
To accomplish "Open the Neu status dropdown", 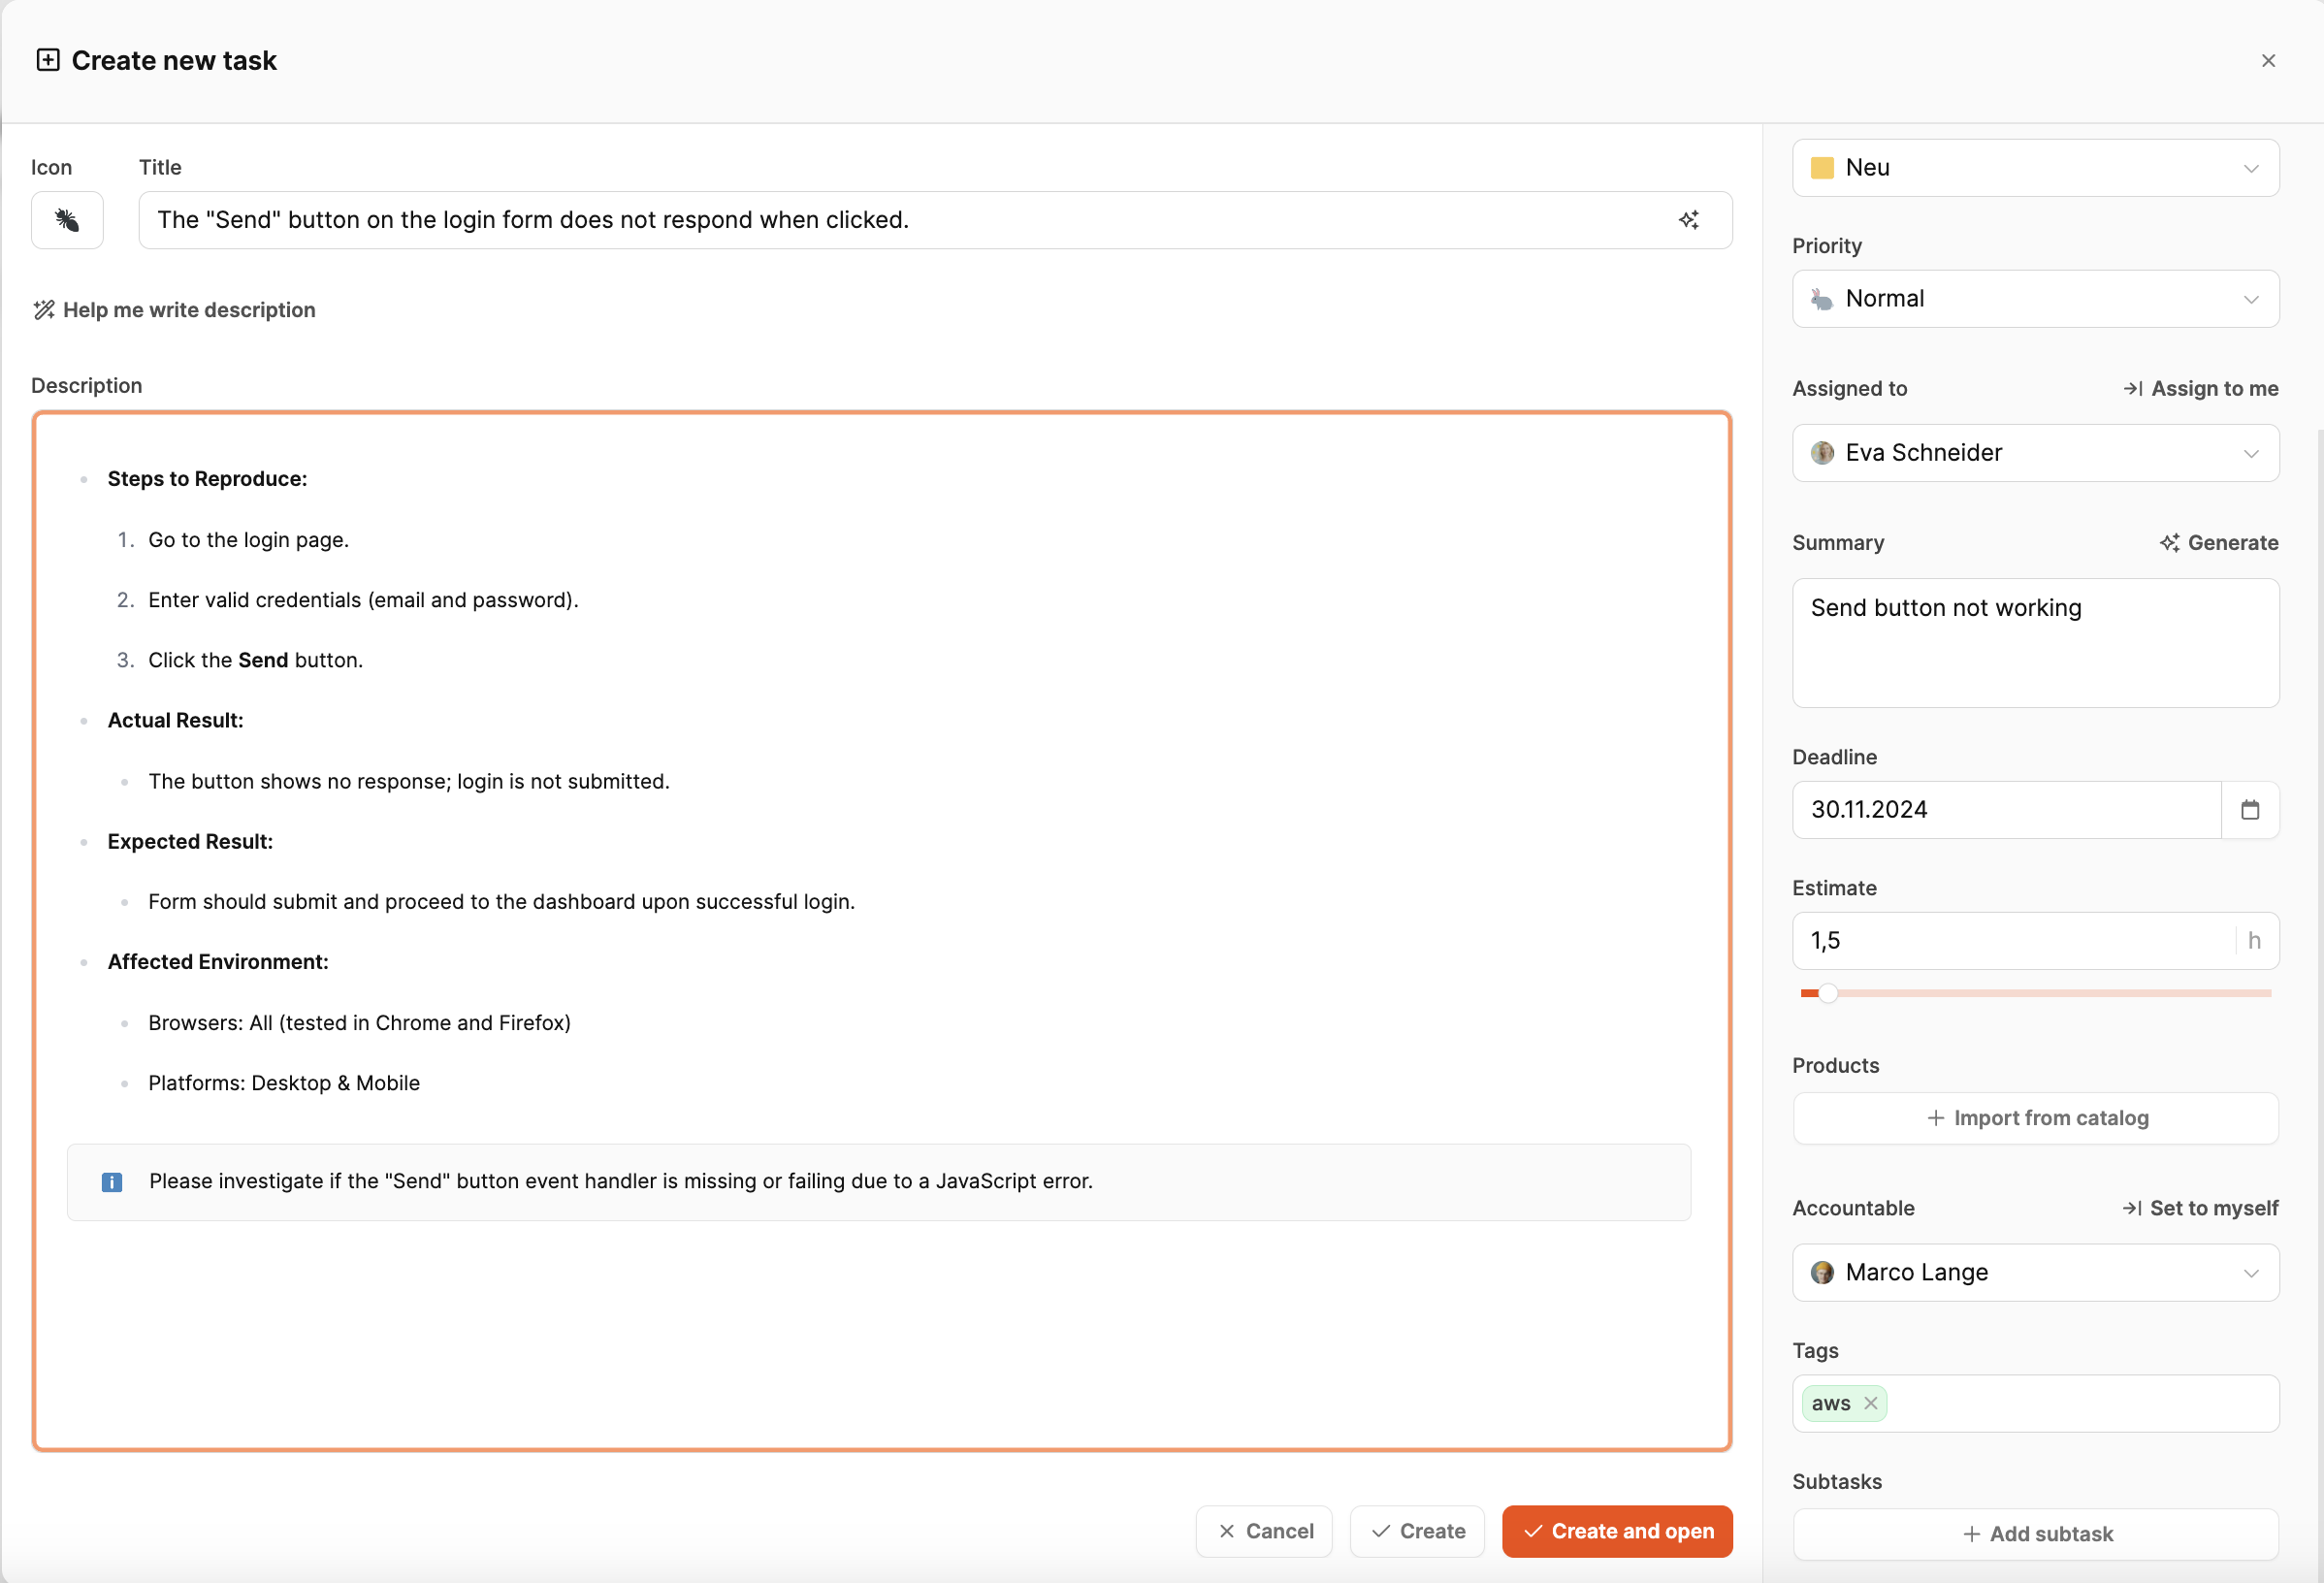I will (2035, 168).
